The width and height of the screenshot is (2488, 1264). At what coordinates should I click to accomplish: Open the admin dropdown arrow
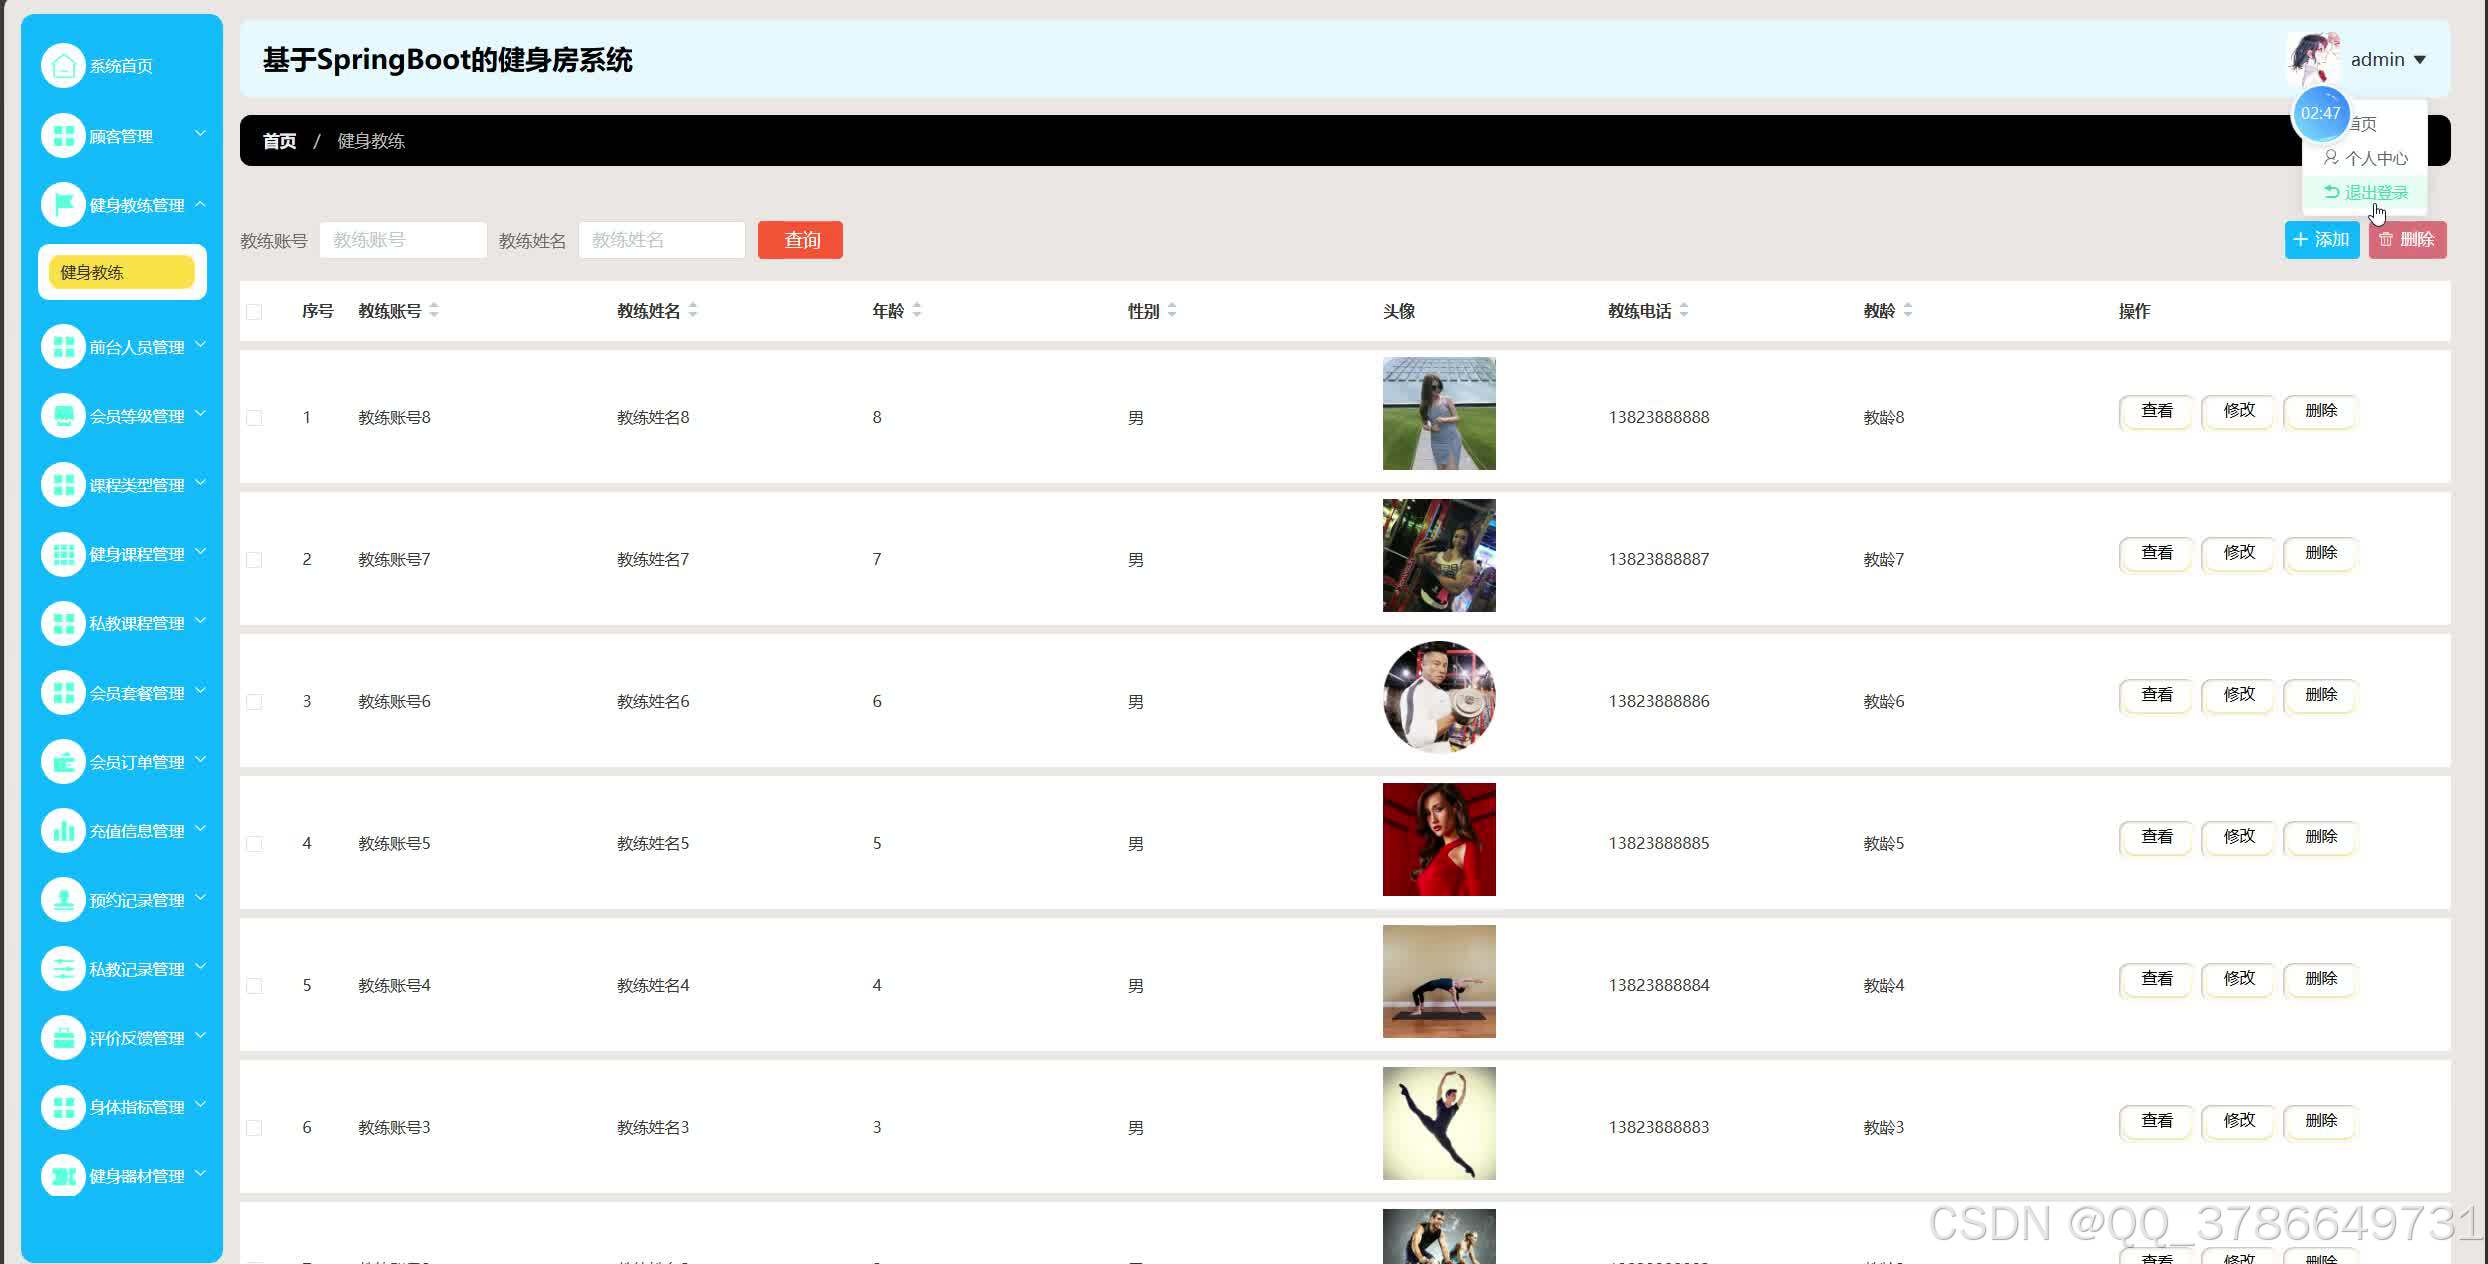[2420, 60]
